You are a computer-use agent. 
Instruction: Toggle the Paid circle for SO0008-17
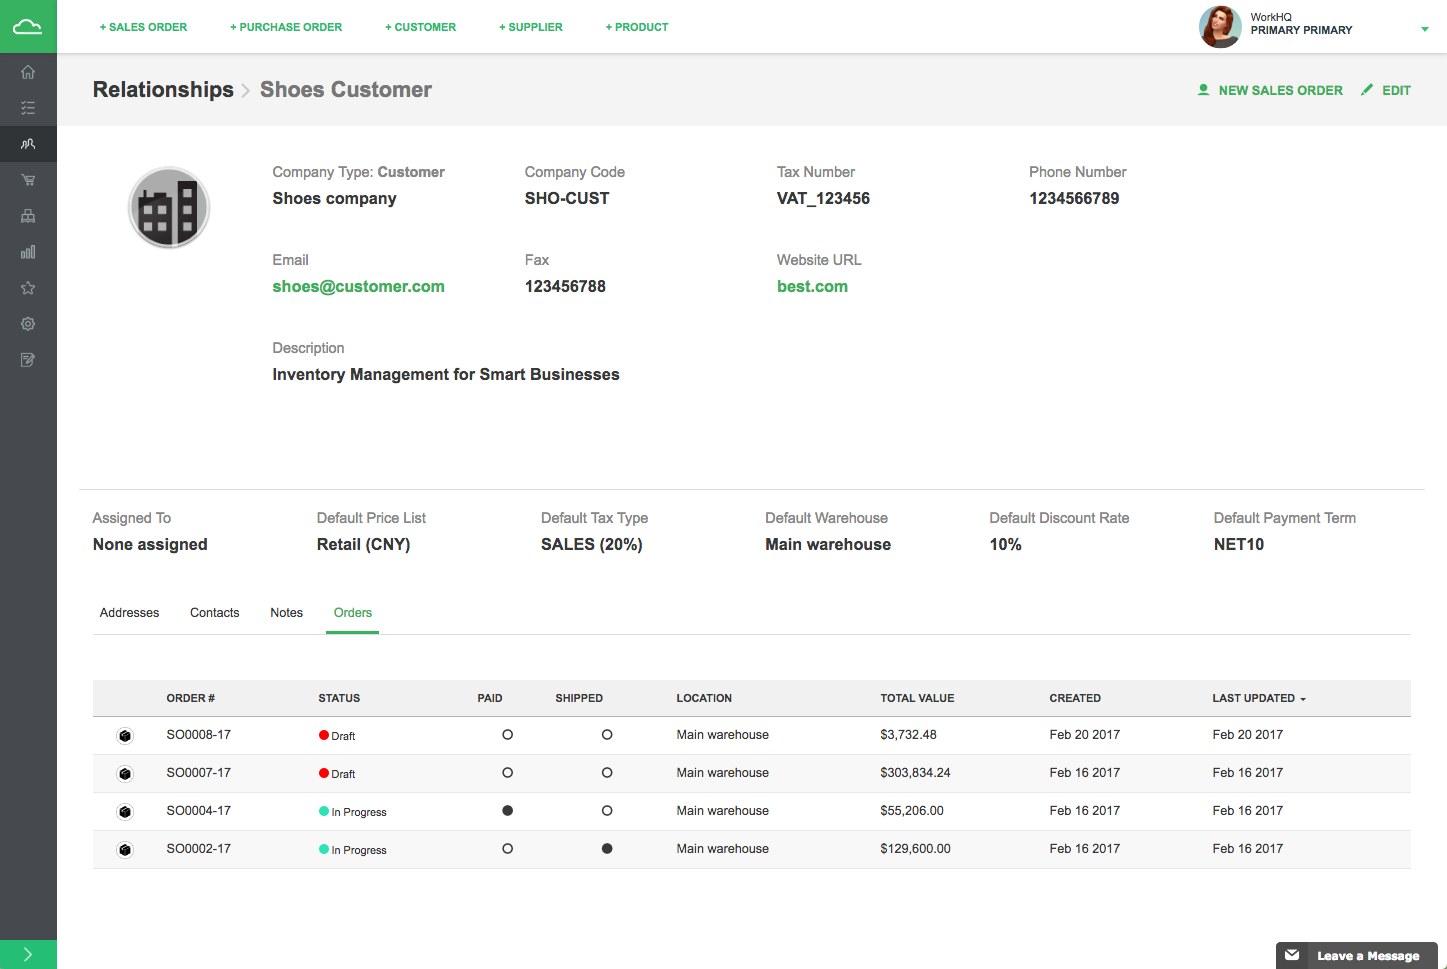click(x=507, y=735)
